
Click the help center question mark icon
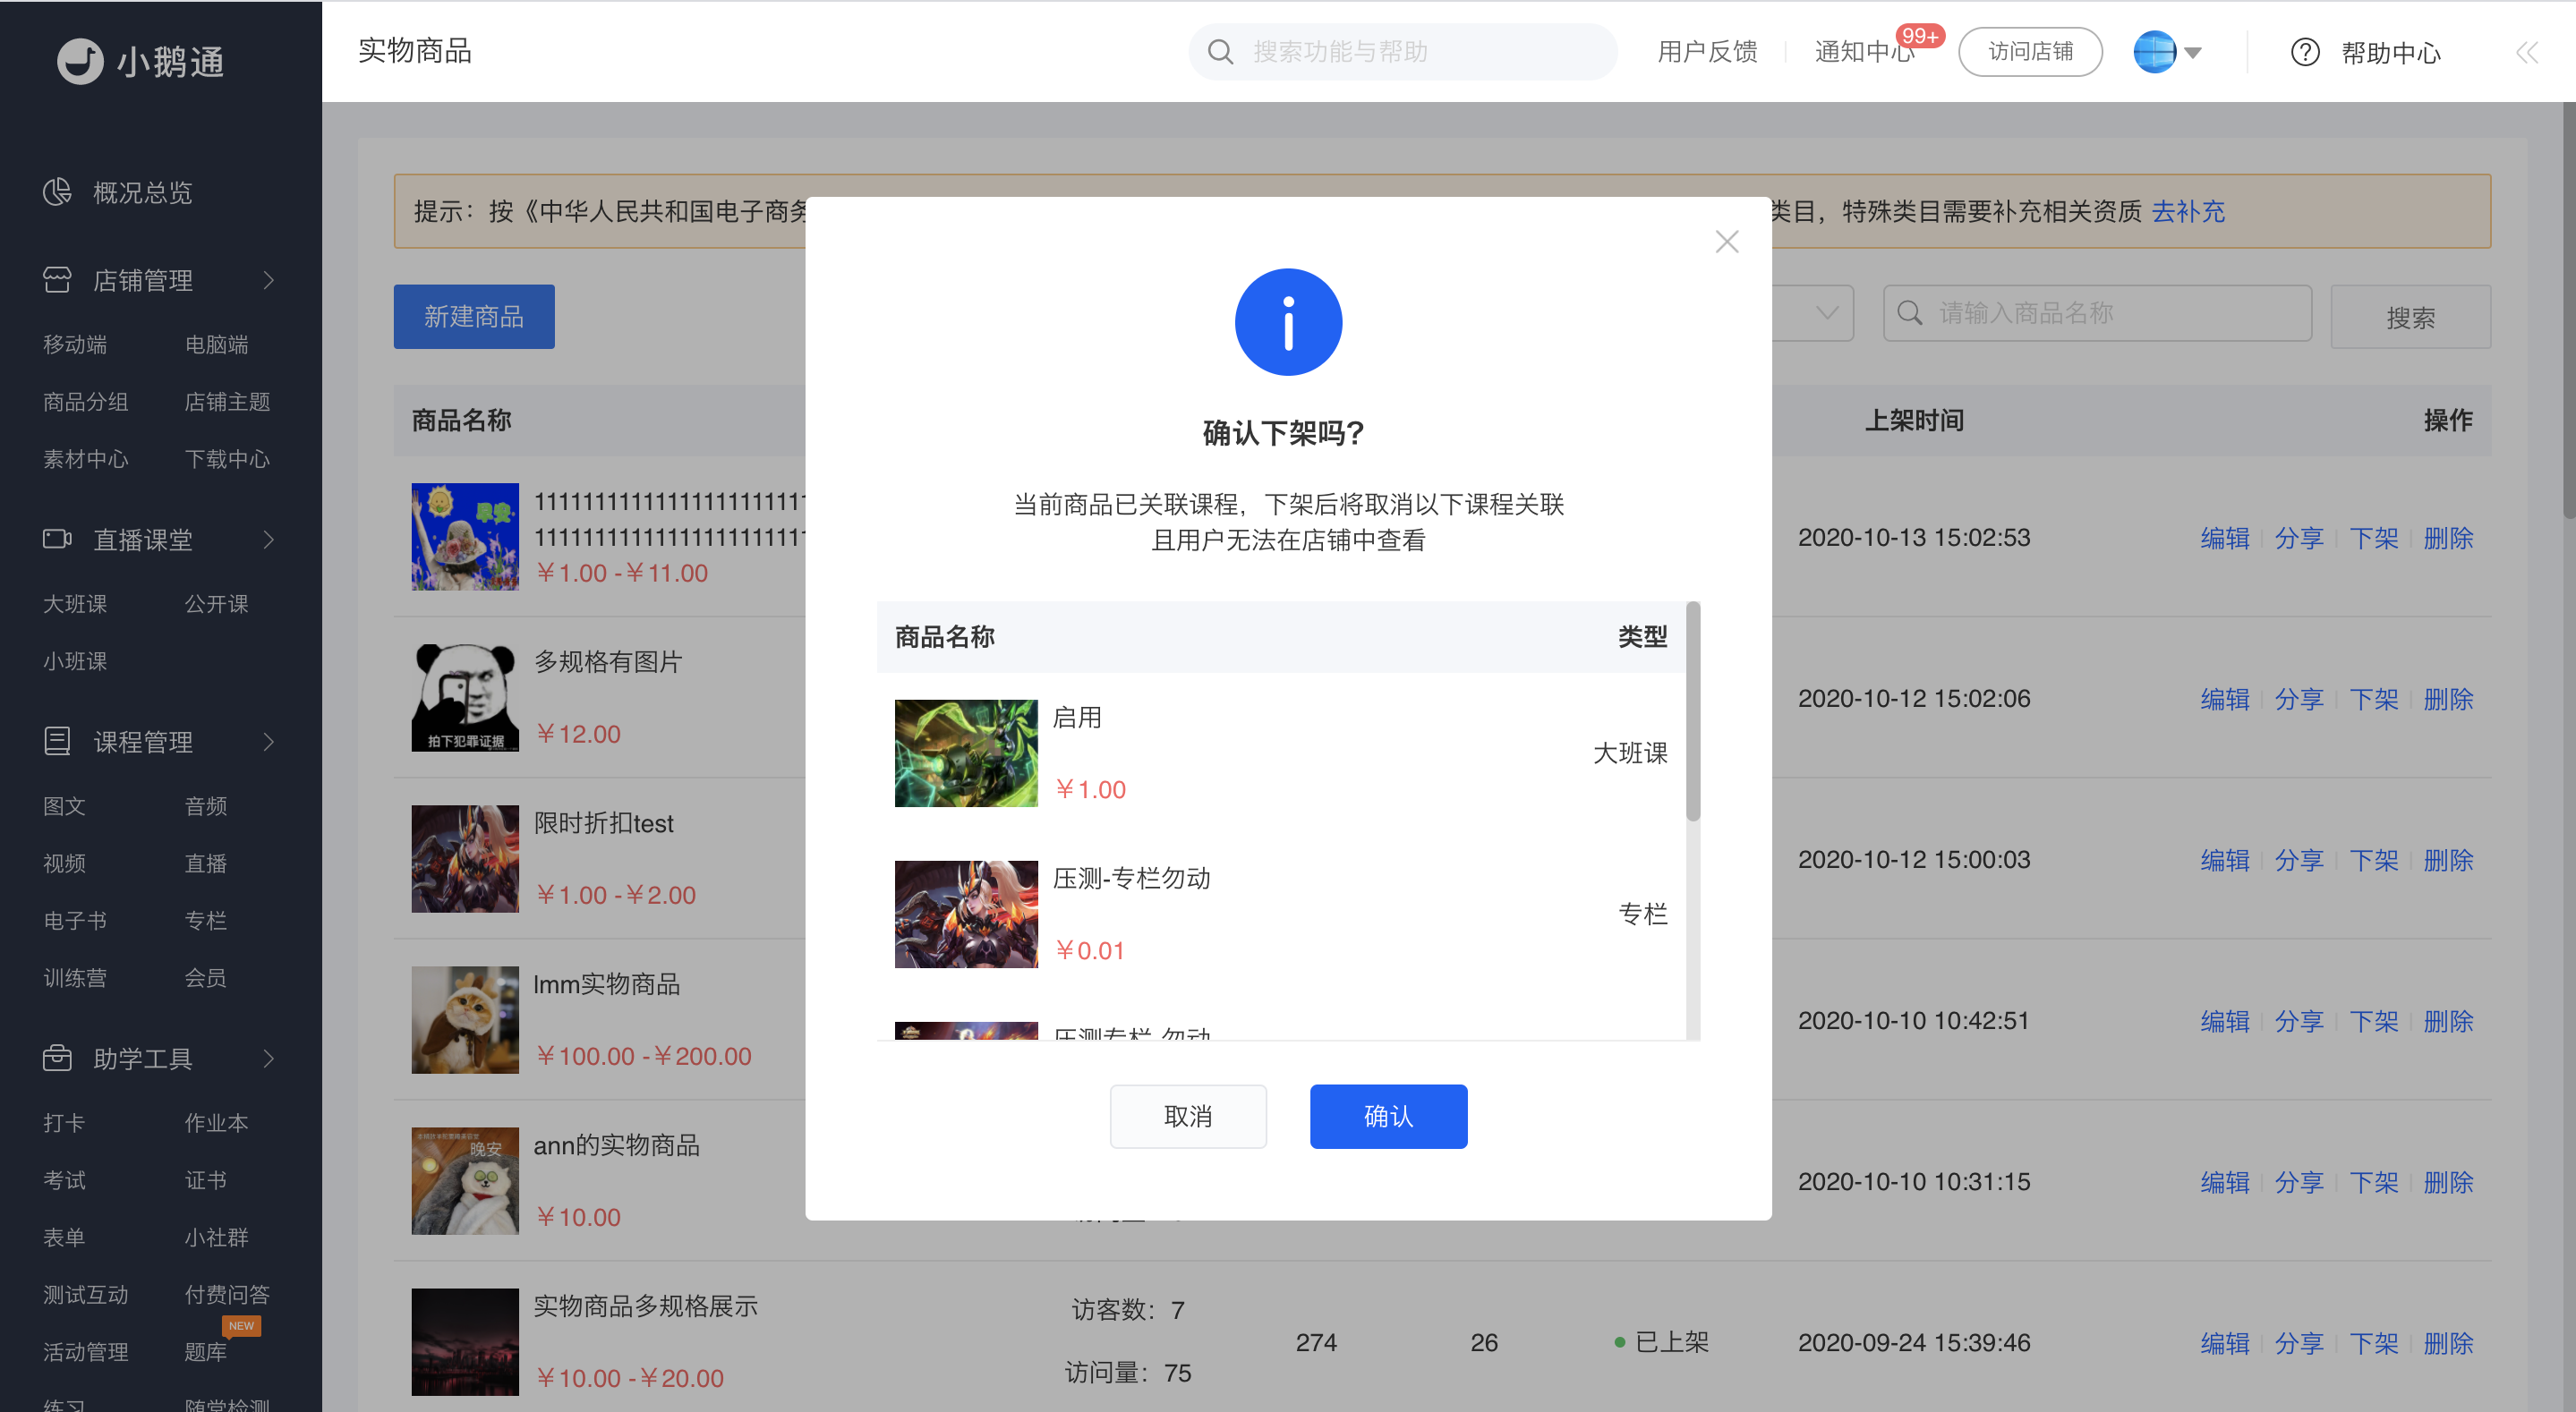point(2305,52)
